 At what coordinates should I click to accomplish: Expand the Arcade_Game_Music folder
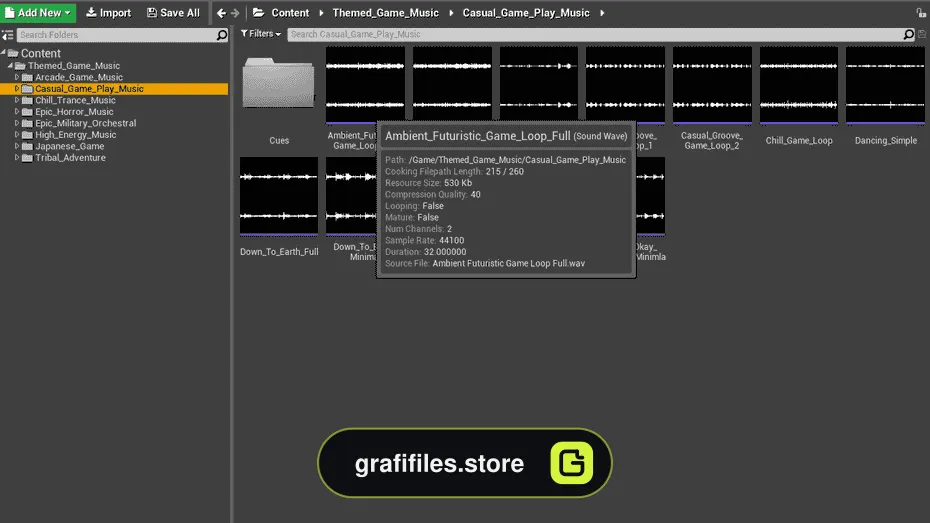17,77
